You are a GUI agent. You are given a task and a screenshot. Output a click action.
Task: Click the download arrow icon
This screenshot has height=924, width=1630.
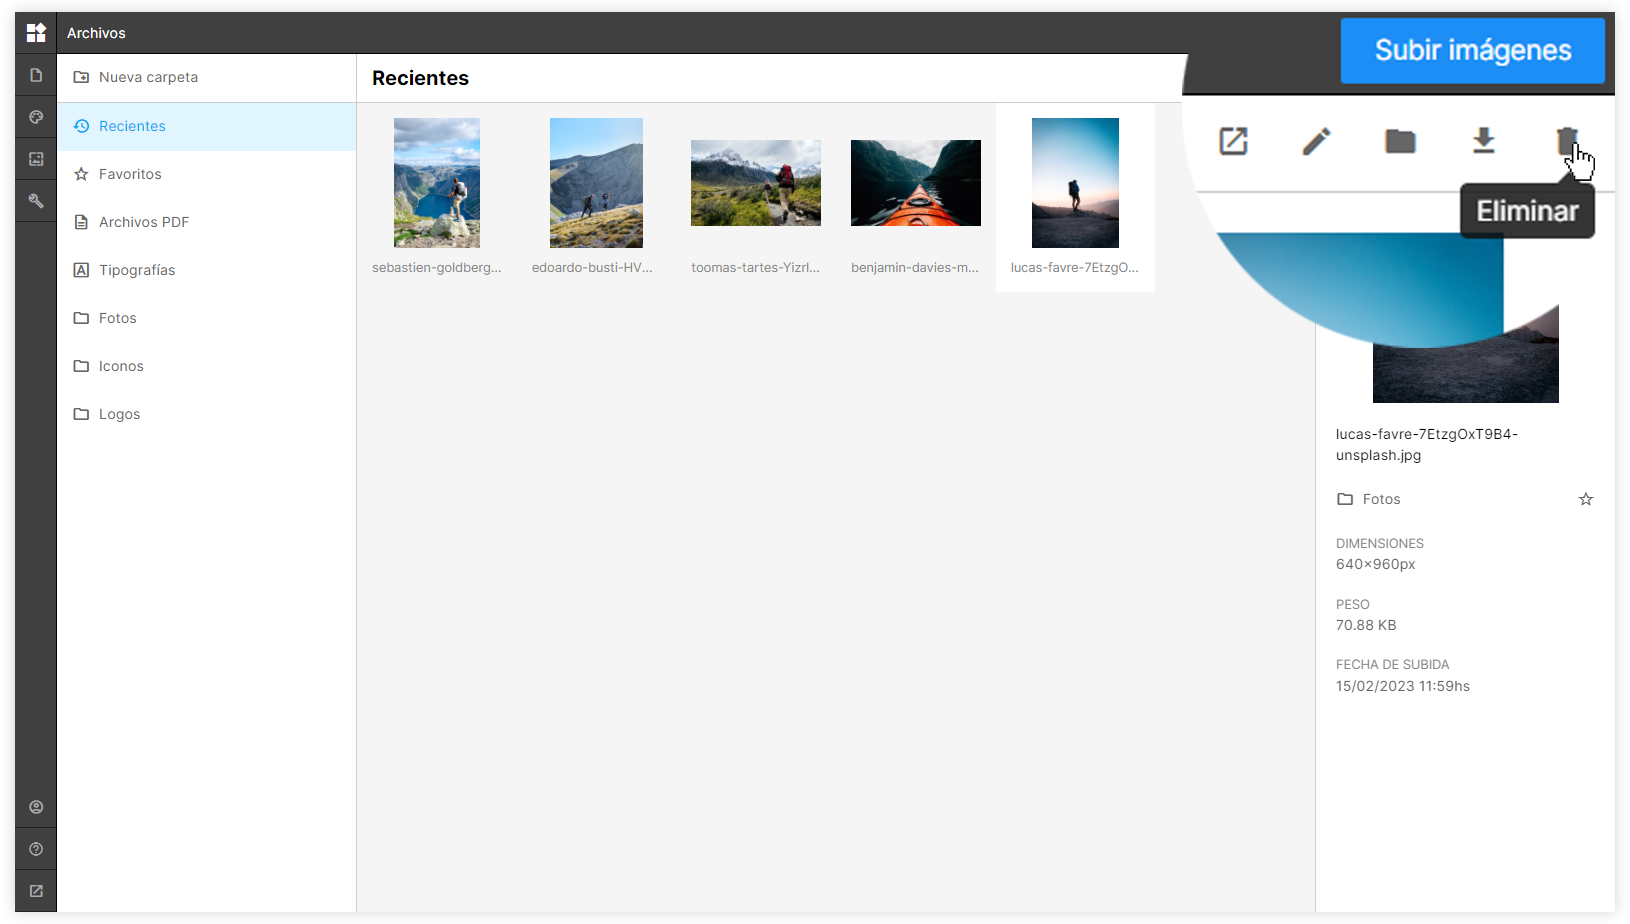[x=1484, y=141]
